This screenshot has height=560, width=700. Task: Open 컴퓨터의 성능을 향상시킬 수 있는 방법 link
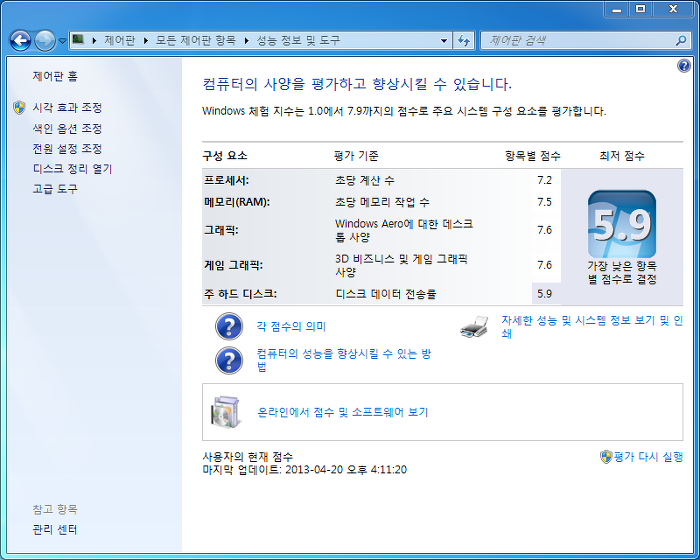pyautogui.click(x=344, y=360)
